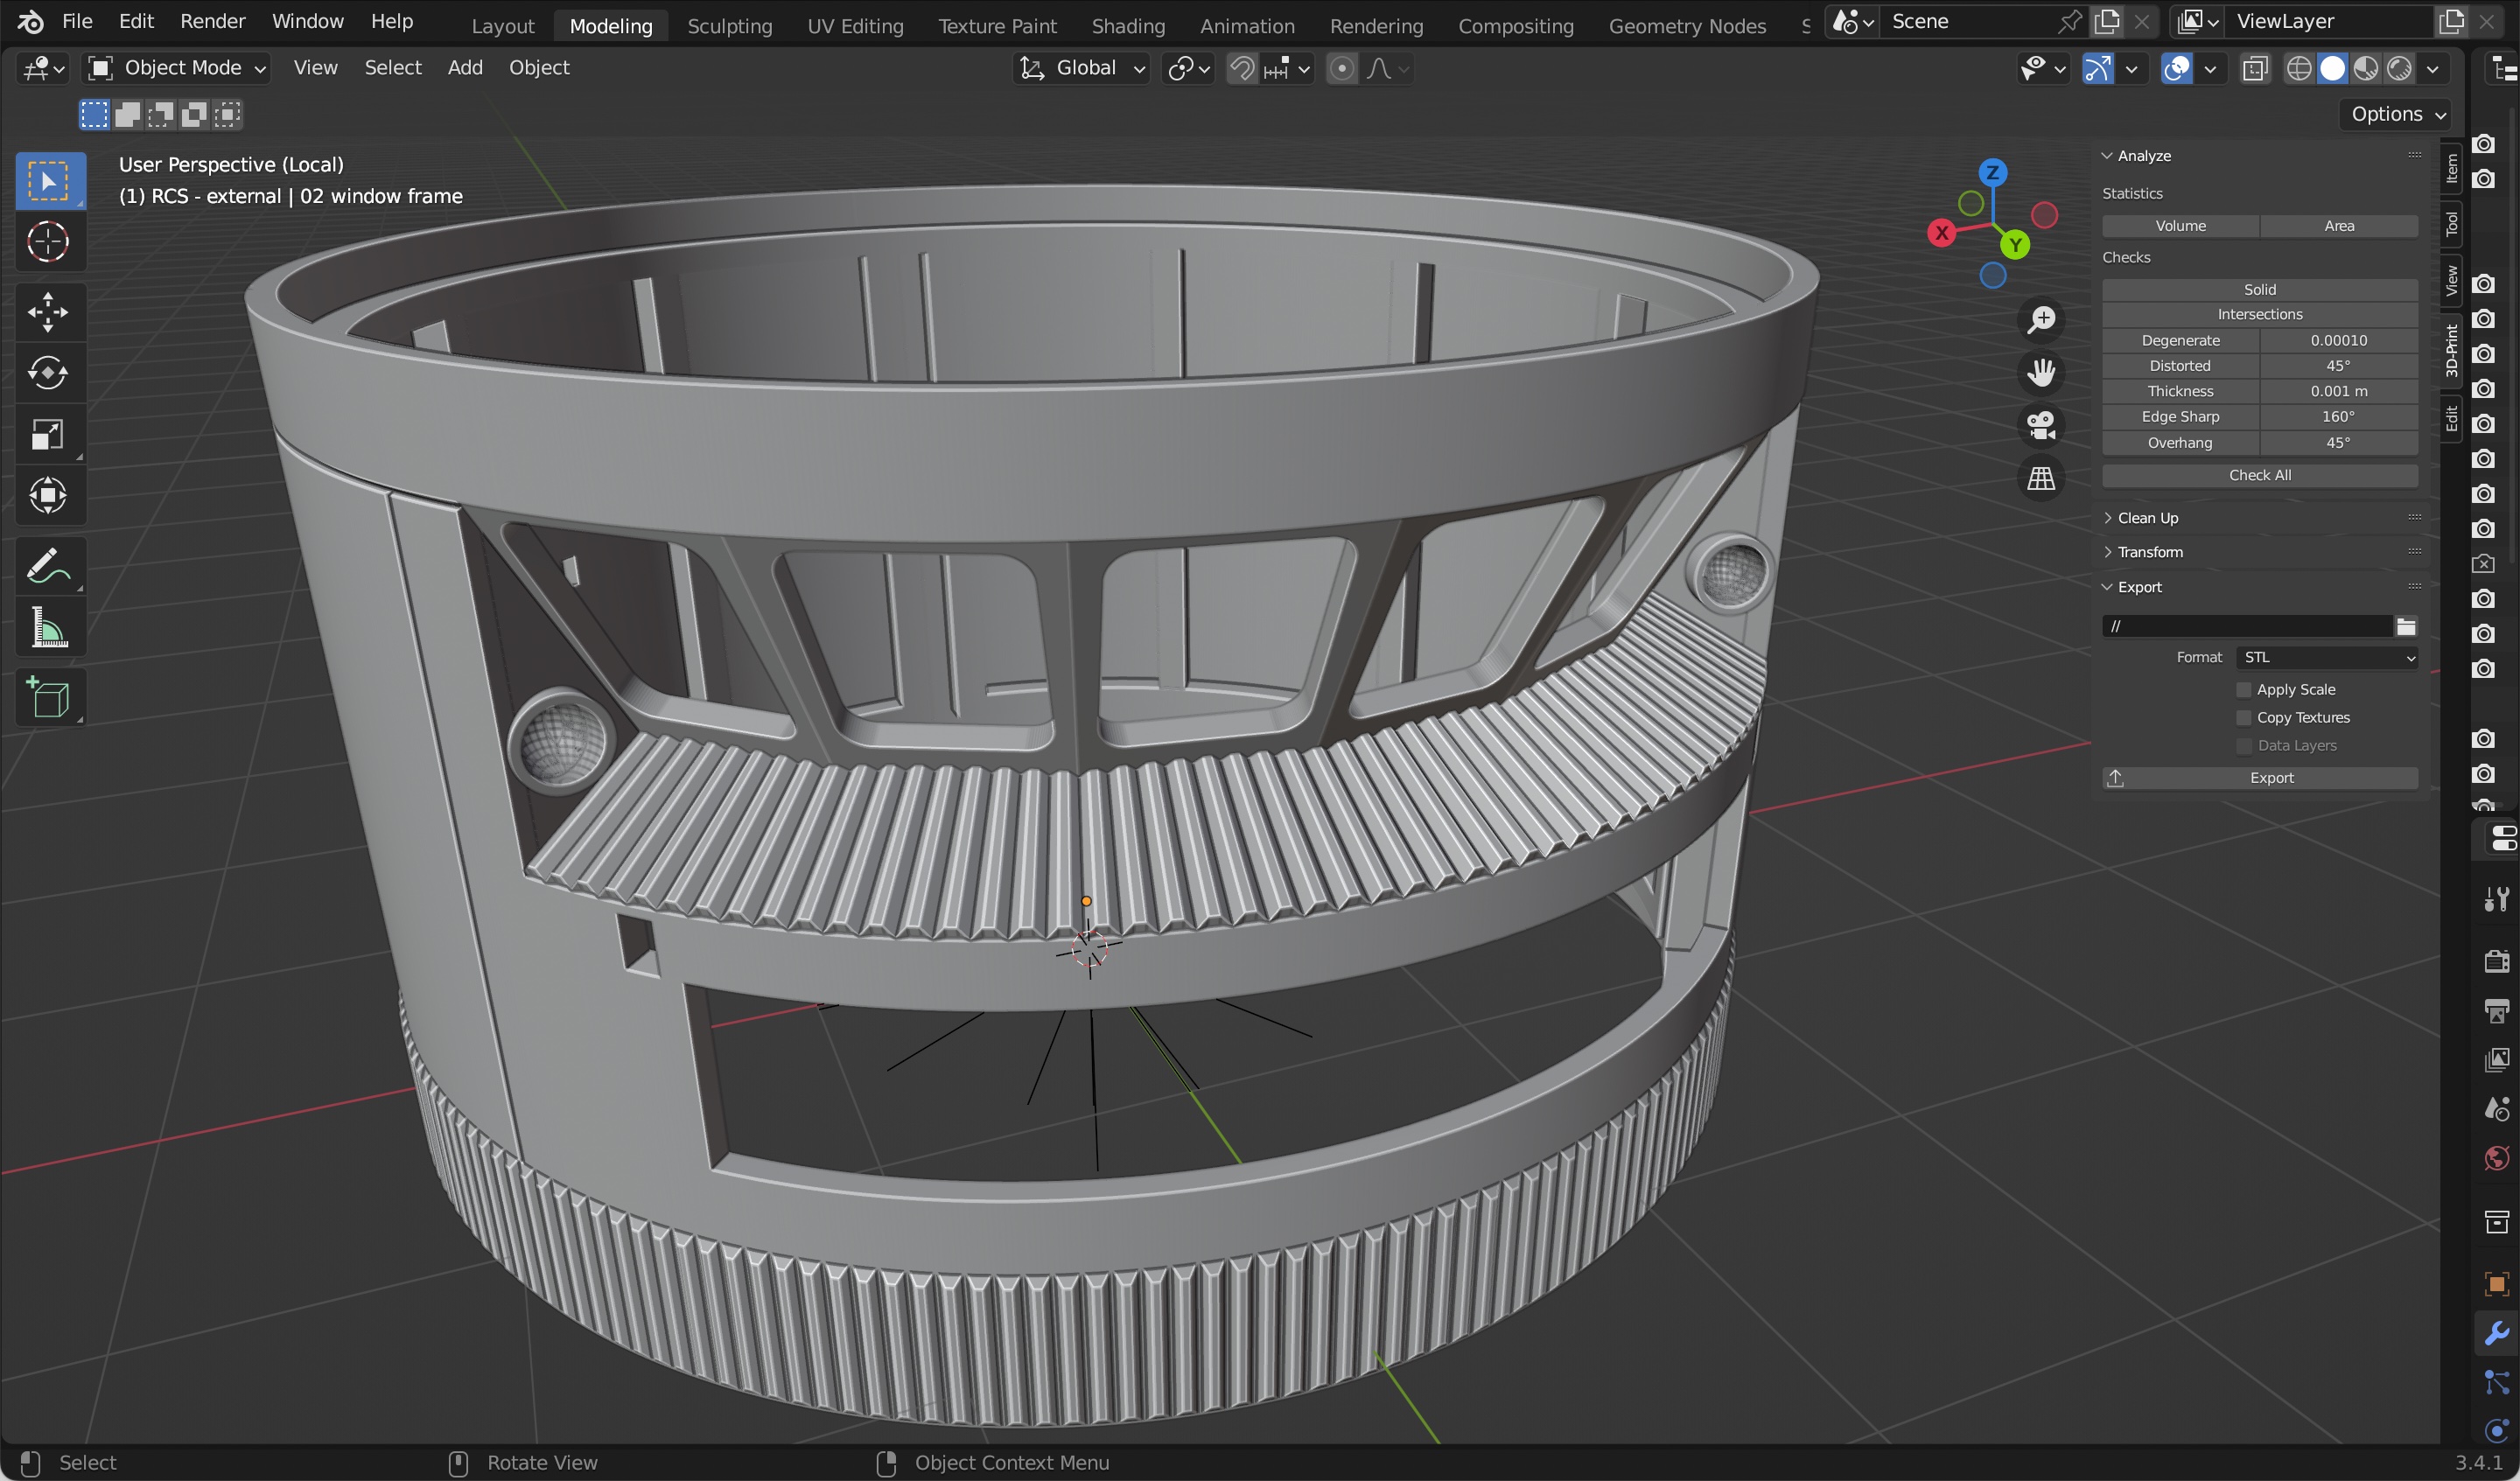Open the Render menu

point(212,21)
